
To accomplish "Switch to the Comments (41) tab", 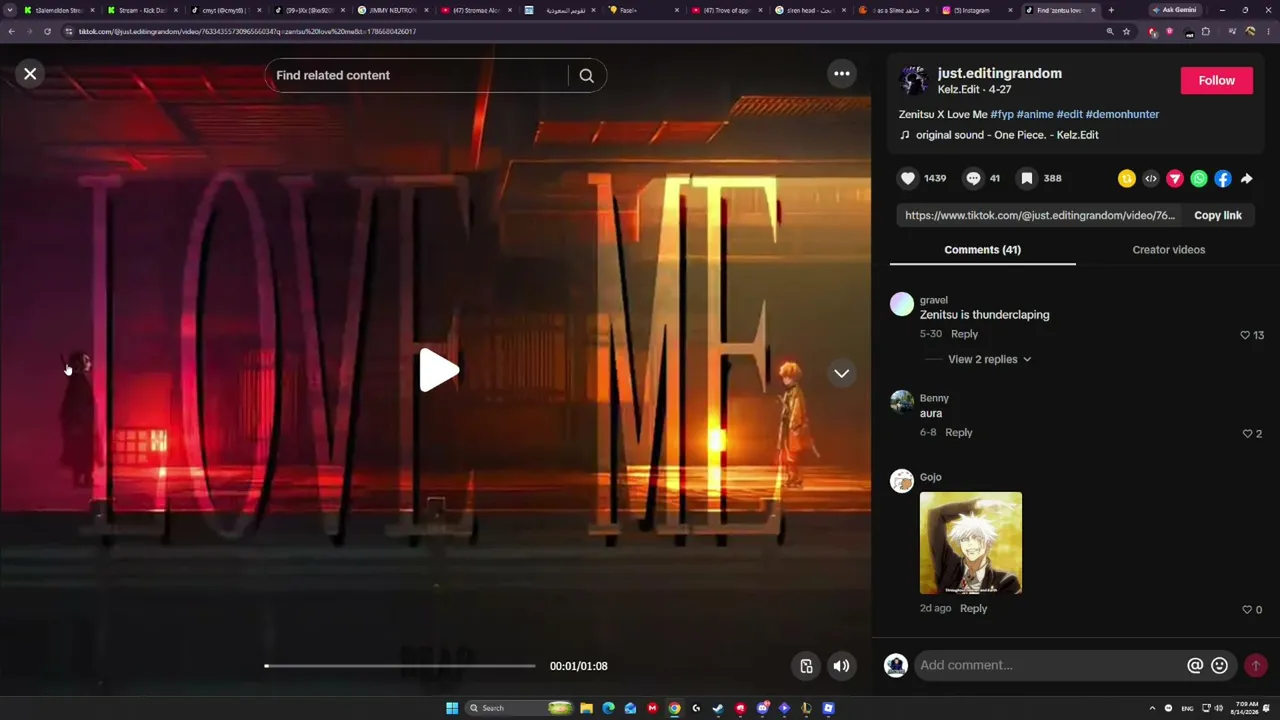I will point(982,250).
